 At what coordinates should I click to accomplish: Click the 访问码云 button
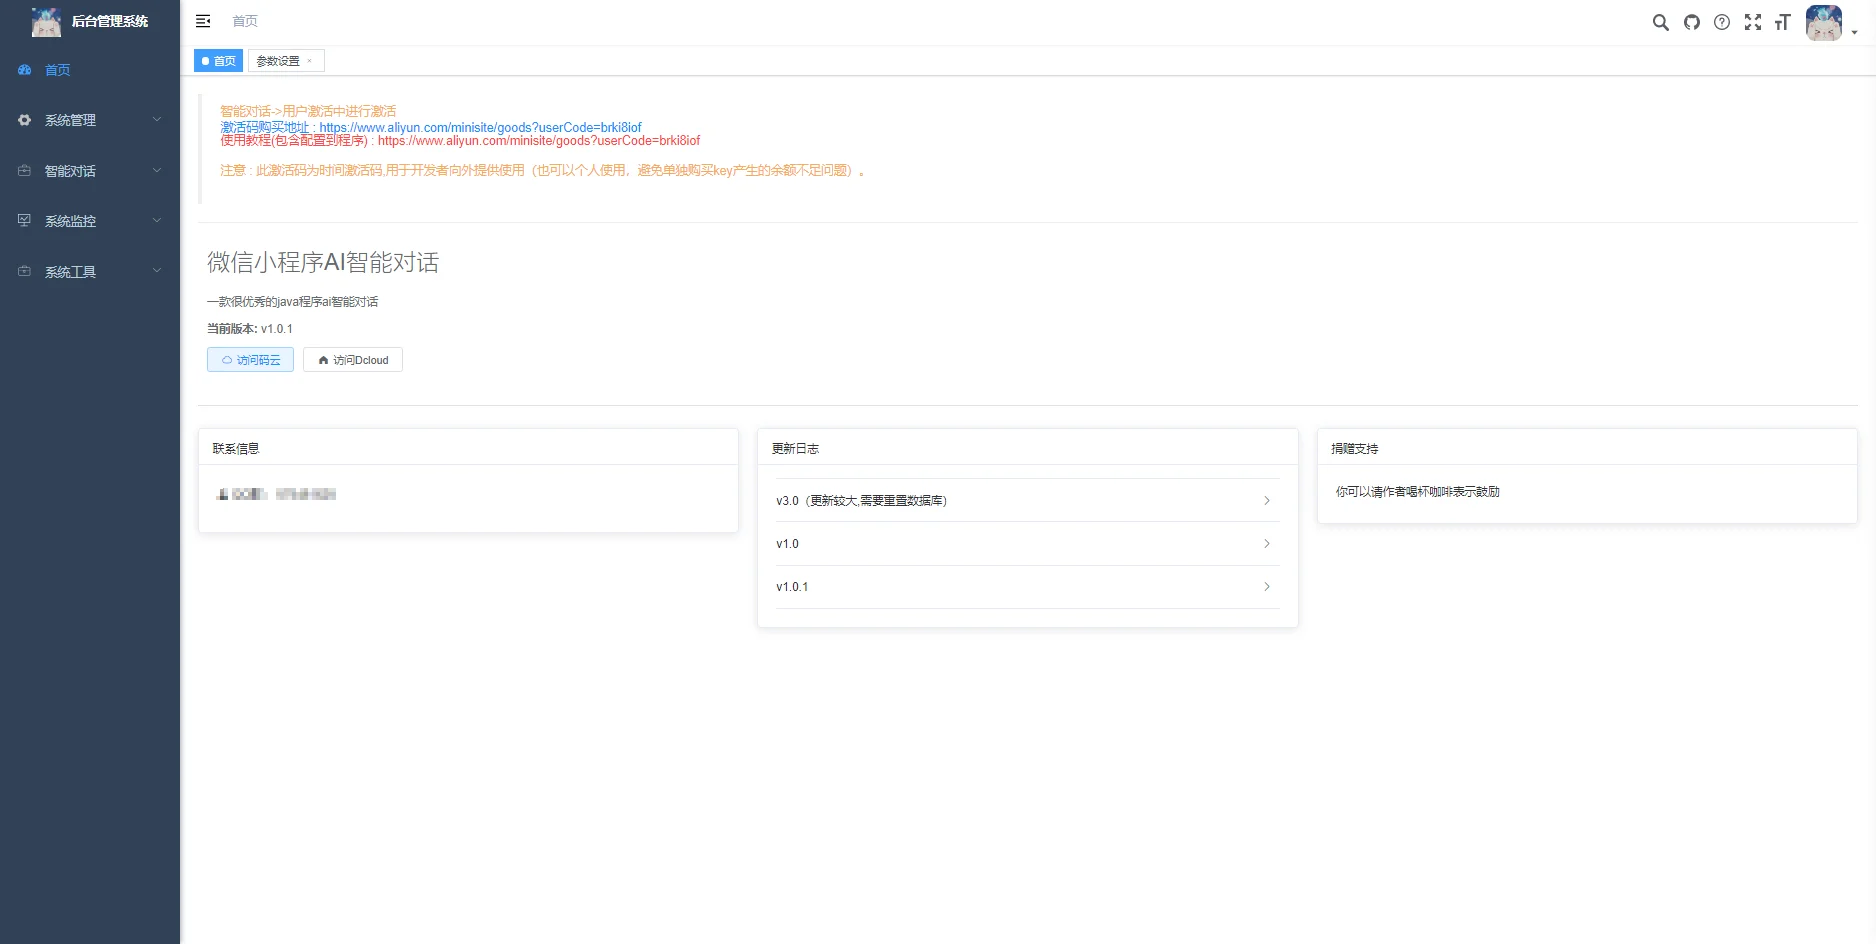[250, 360]
